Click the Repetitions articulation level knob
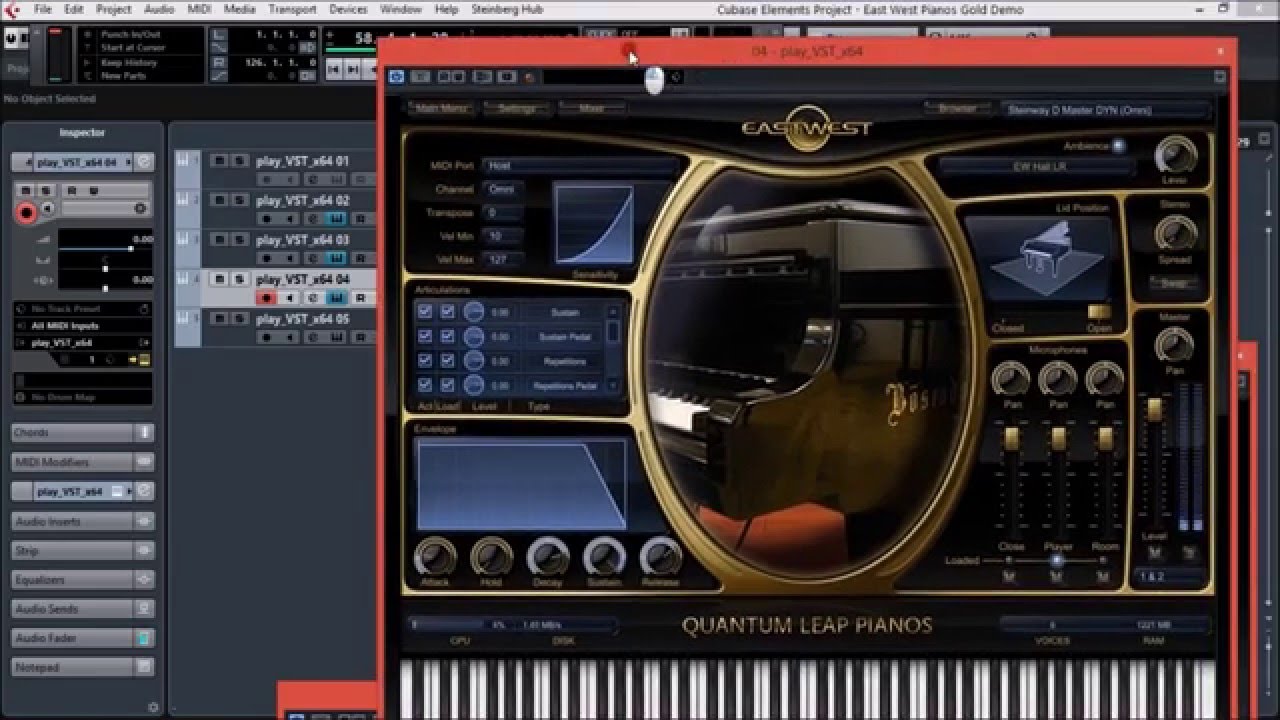The height and width of the screenshot is (720, 1280). coord(474,361)
